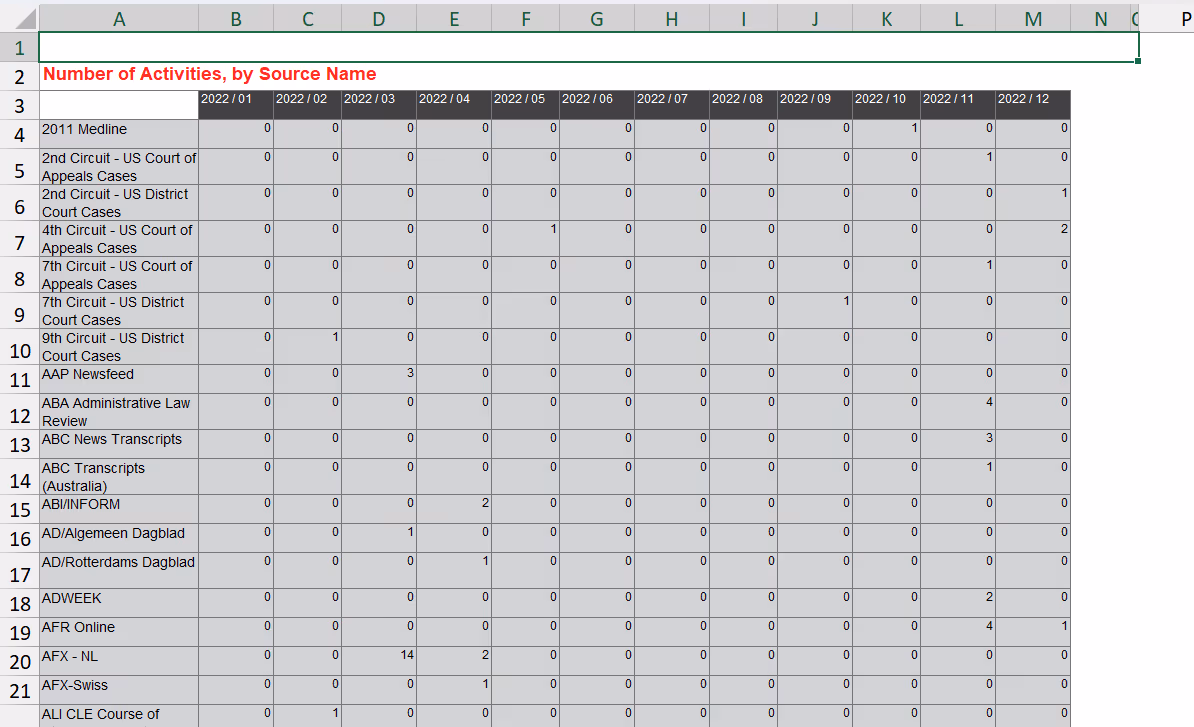Click the 2022/12 value 2 in 4th Circuit row

click(1033, 239)
